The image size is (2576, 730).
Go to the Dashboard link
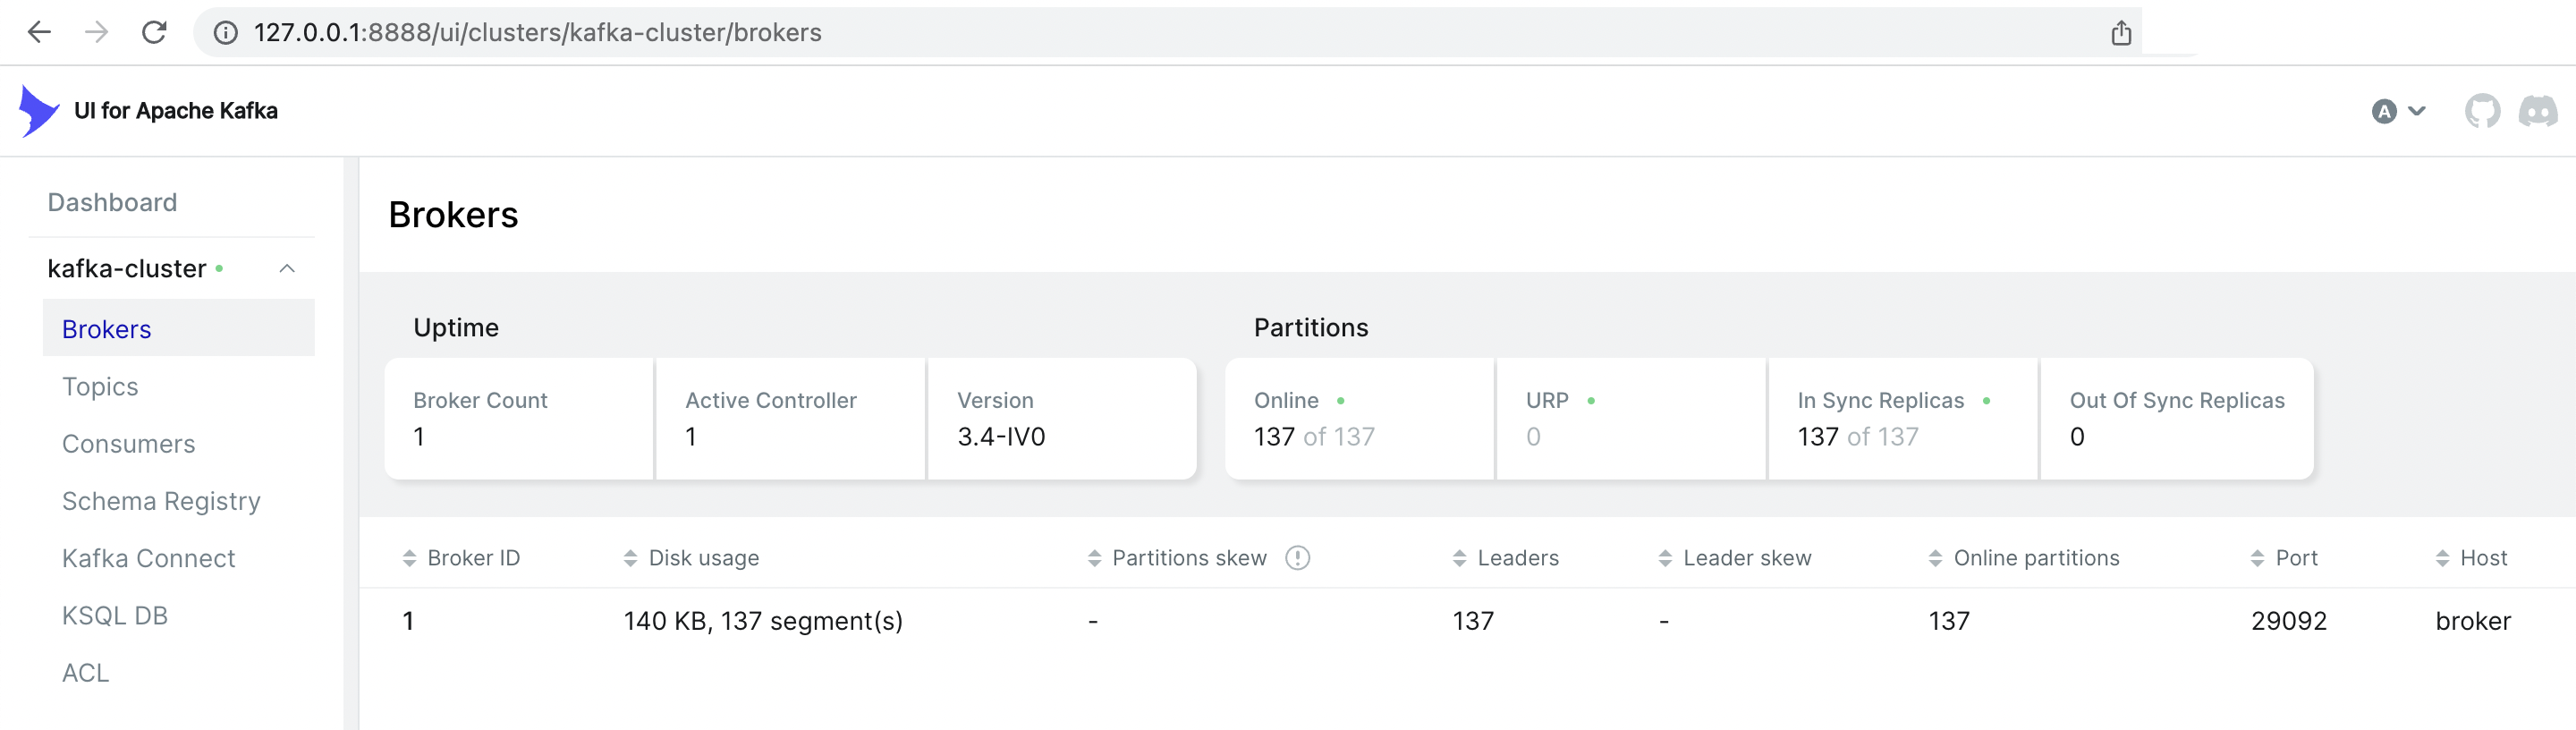pyautogui.click(x=112, y=203)
